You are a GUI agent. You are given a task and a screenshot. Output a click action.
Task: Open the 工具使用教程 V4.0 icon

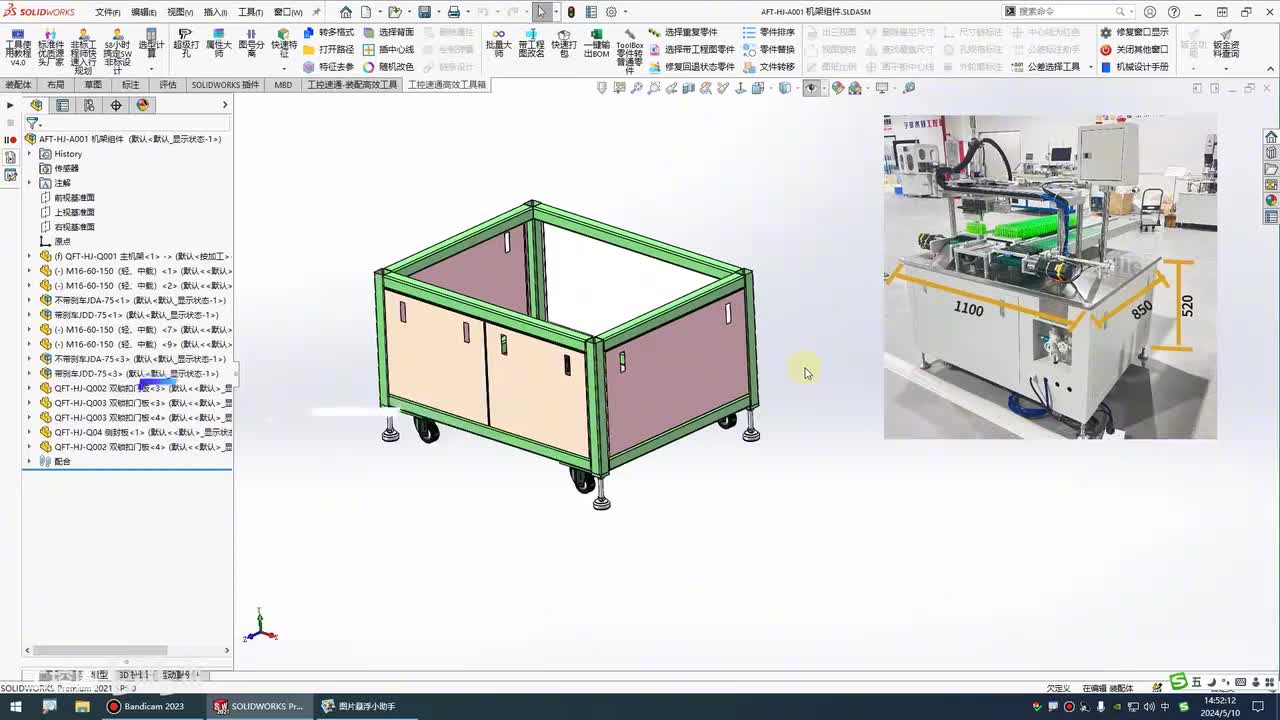[x=18, y=47]
